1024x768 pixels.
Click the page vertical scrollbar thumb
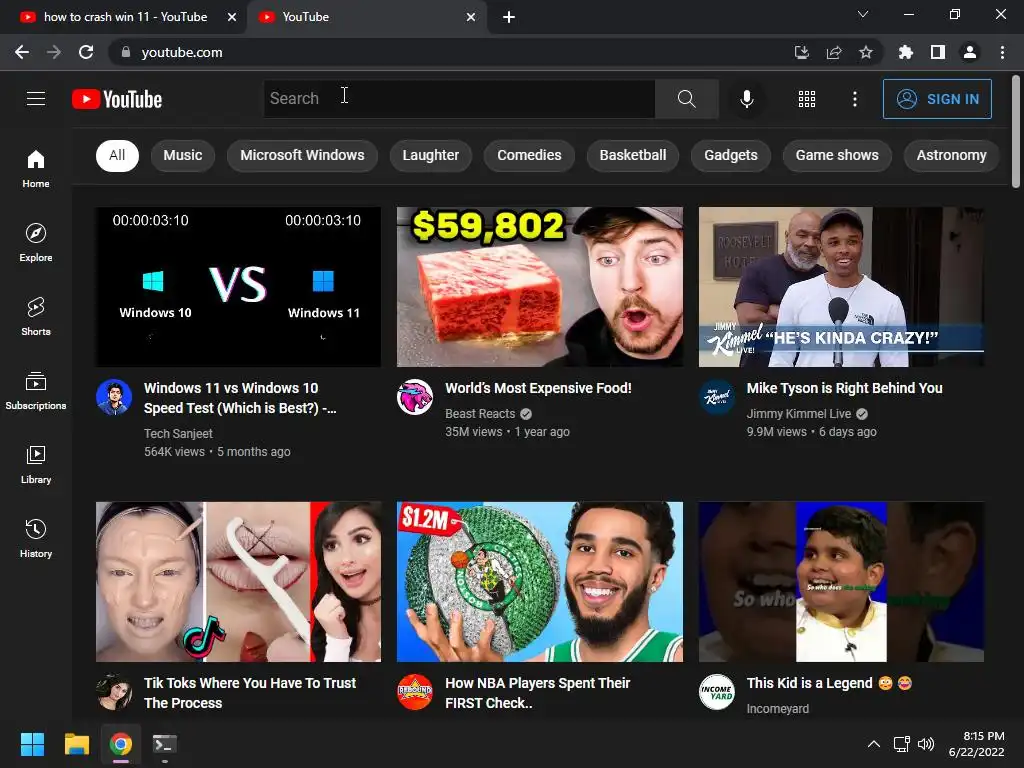point(1016,131)
